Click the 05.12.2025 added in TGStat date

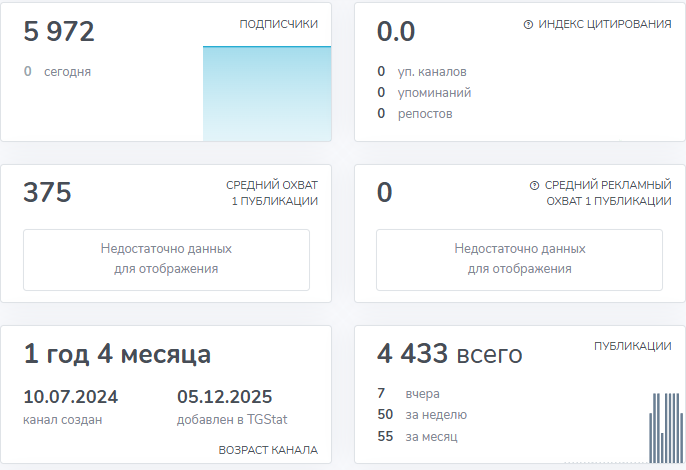coord(224,397)
